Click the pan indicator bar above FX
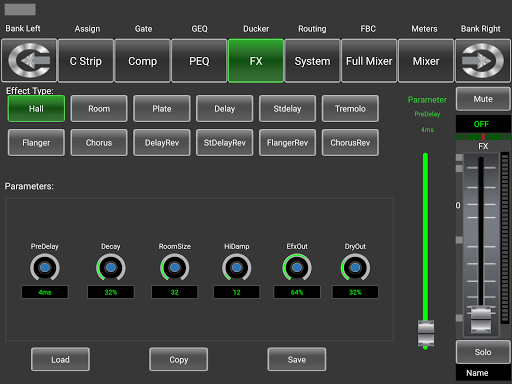 point(483,137)
